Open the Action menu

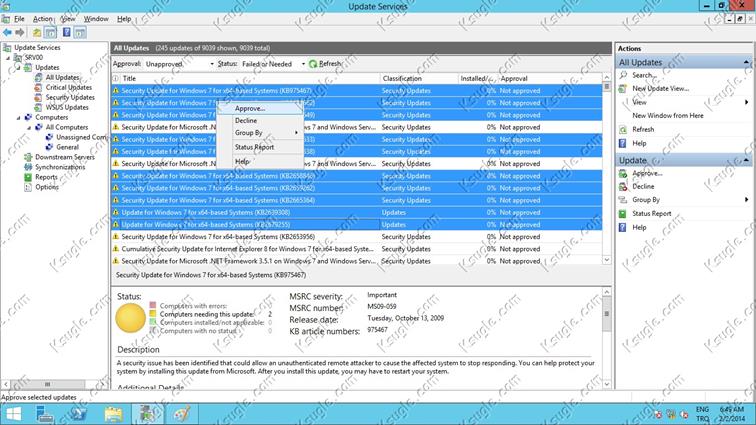42,19
